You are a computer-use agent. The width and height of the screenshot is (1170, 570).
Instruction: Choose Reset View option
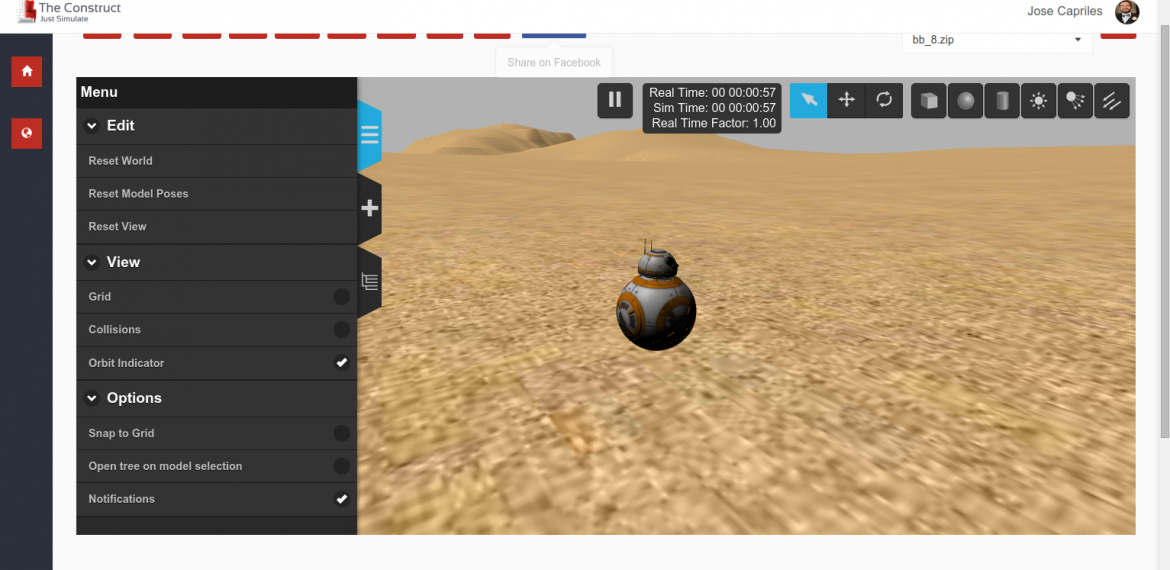216,226
